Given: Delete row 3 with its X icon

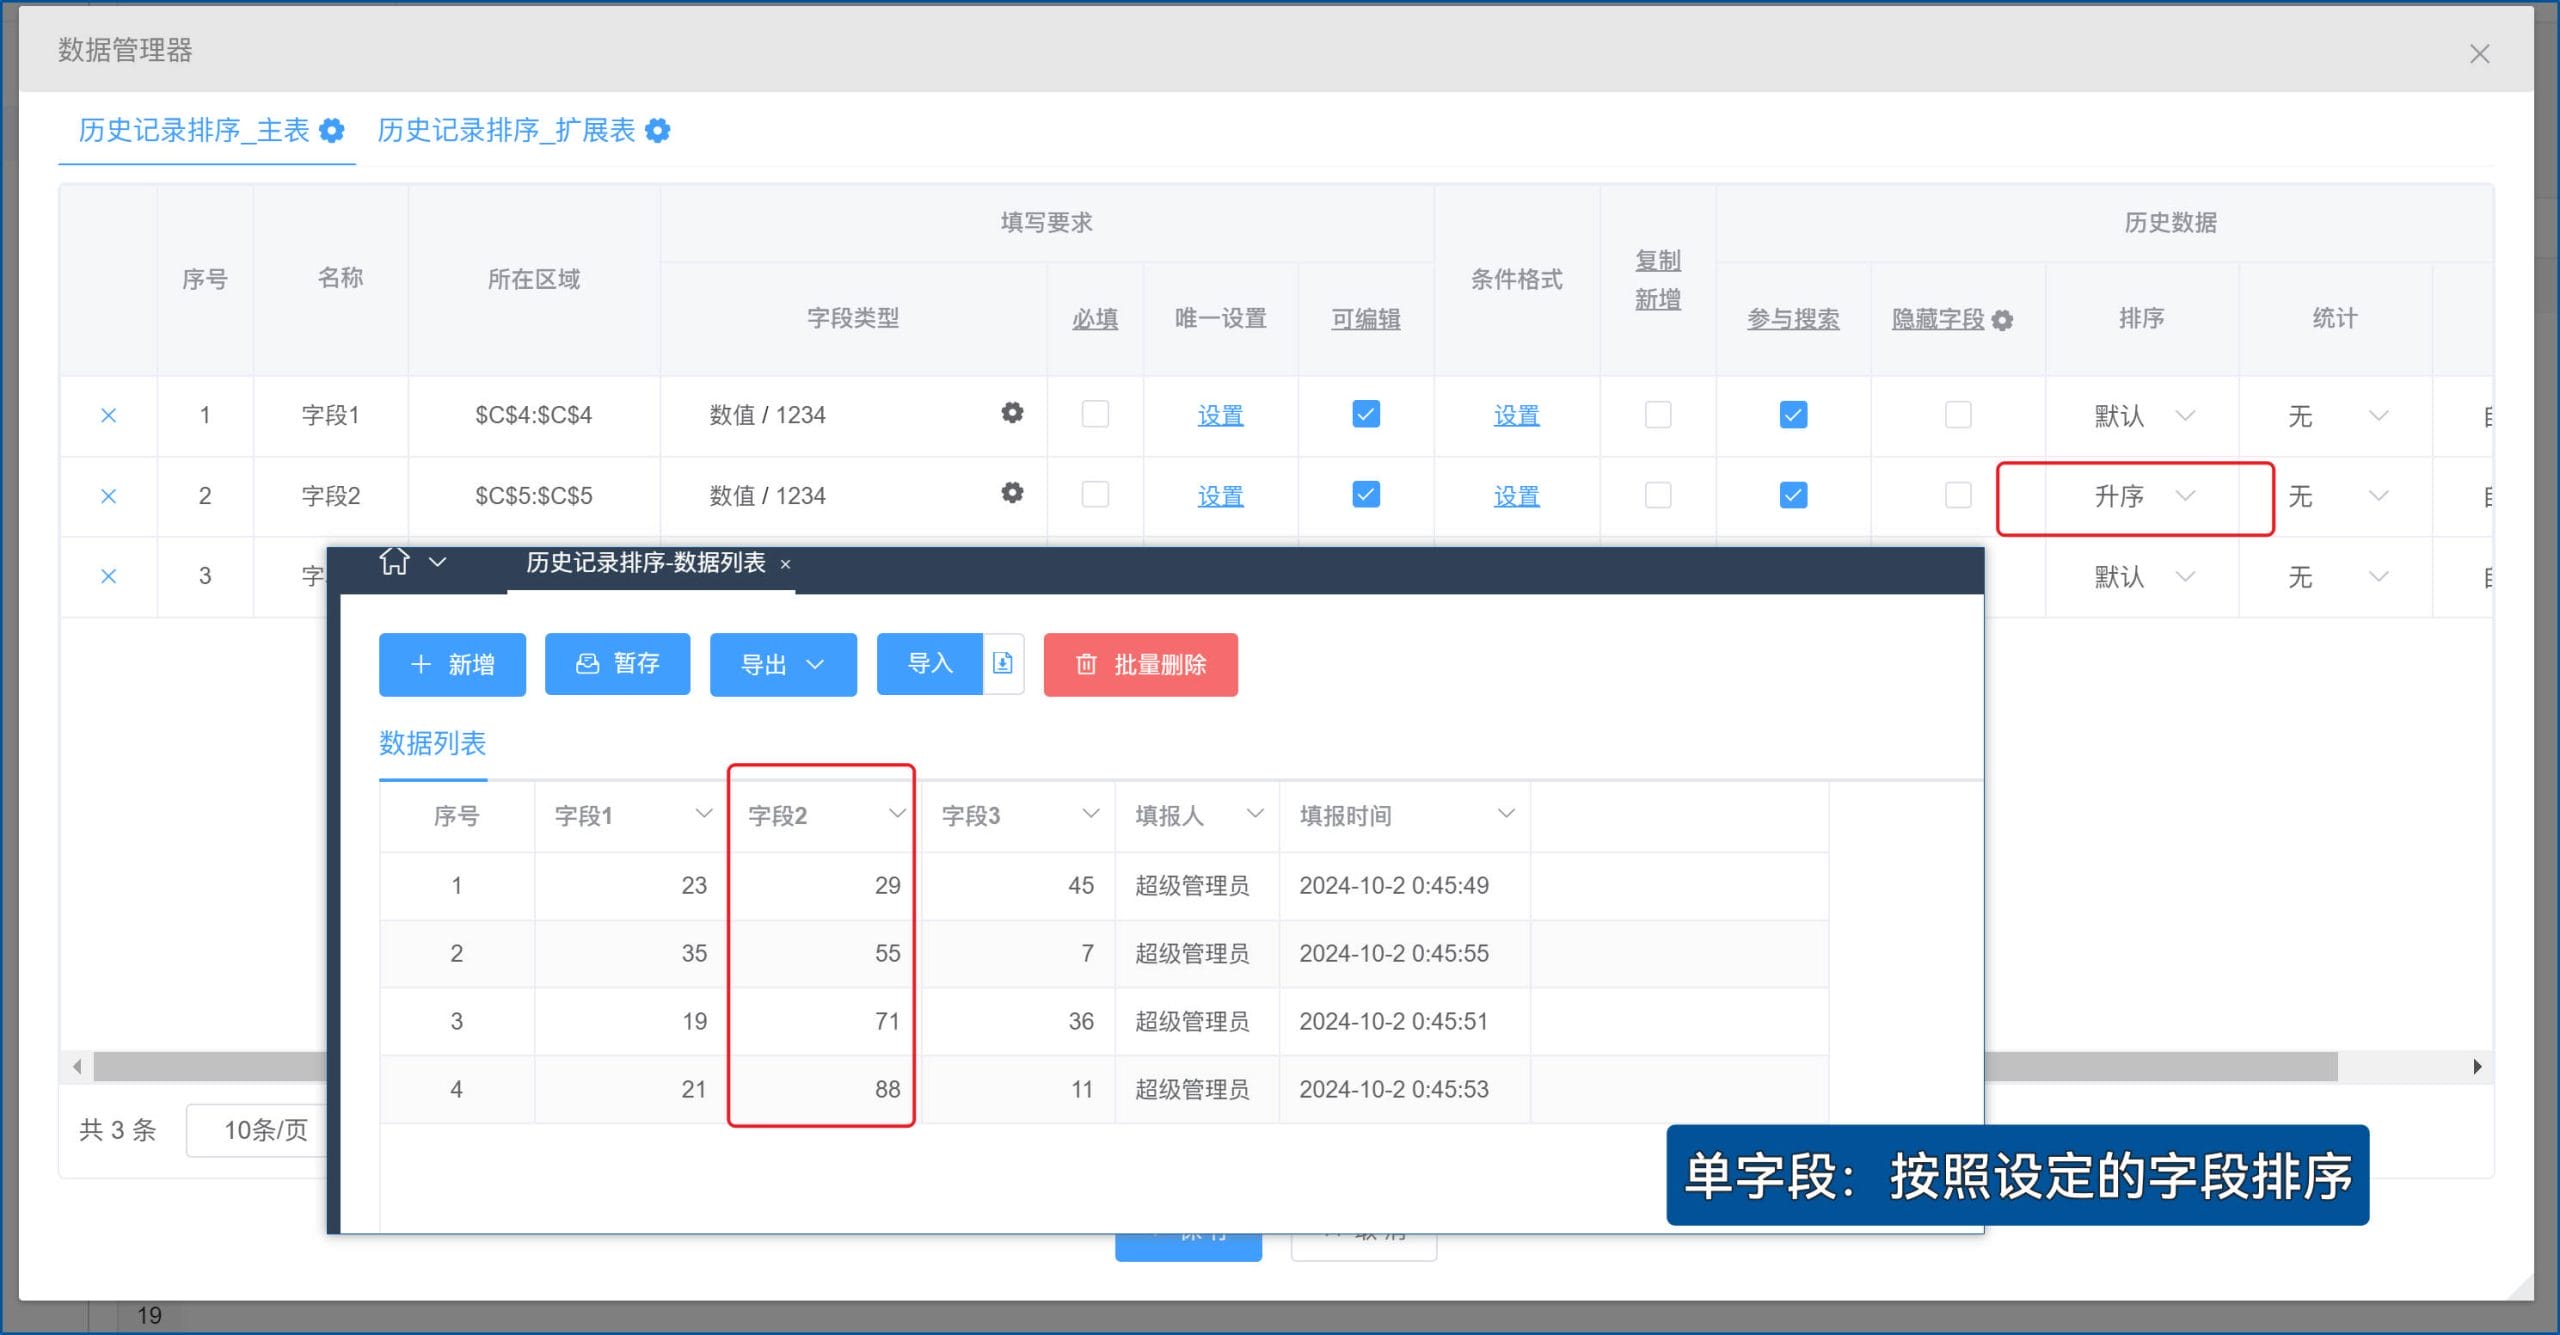Looking at the screenshot, I should click(x=109, y=576).
